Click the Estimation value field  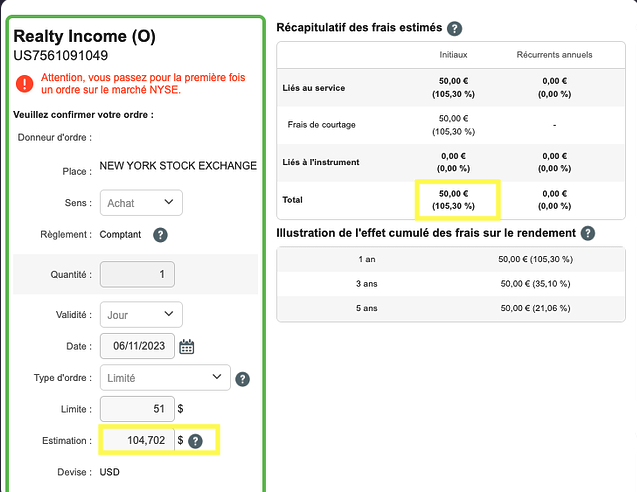point(137,440)
